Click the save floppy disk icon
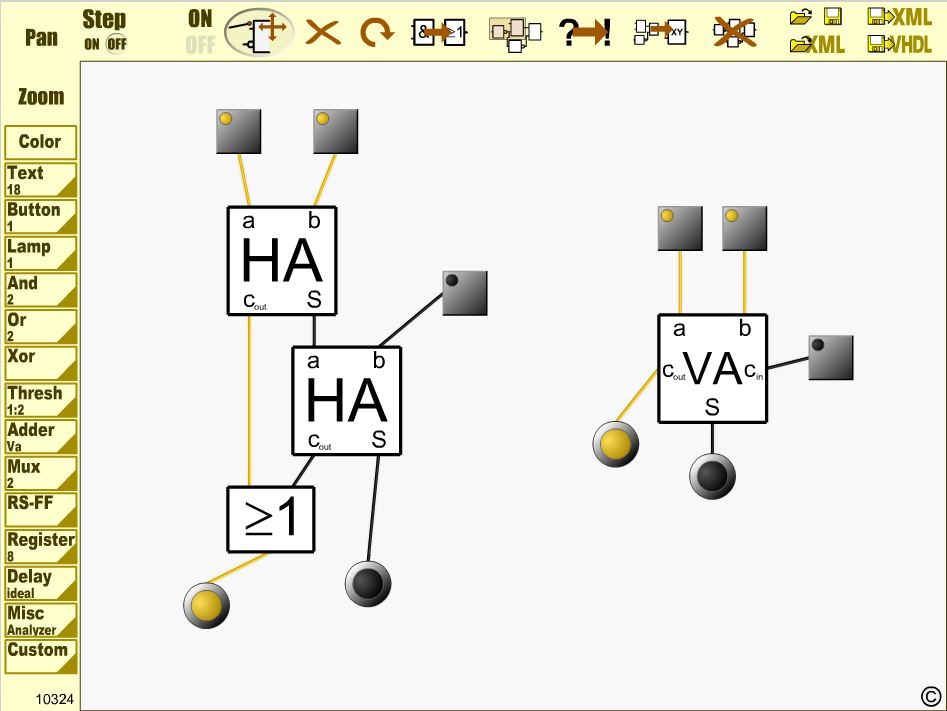 833,16
